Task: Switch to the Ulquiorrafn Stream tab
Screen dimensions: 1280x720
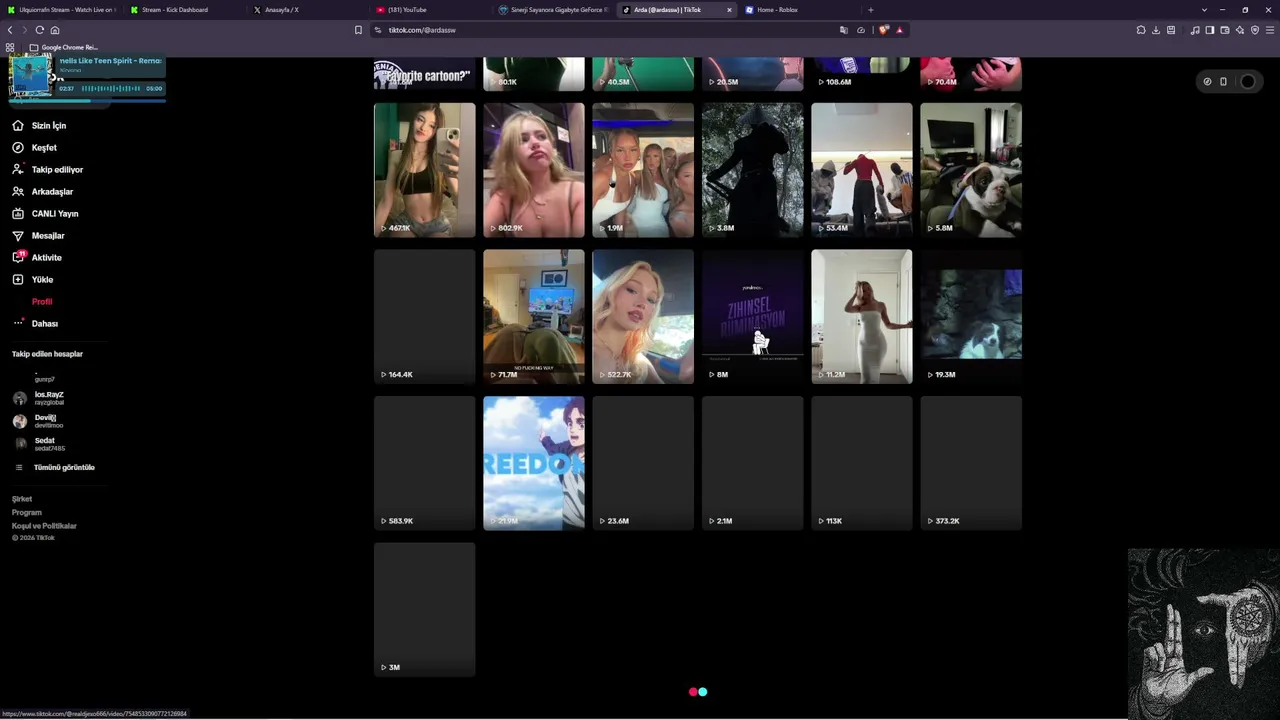Action: (60, 10)
